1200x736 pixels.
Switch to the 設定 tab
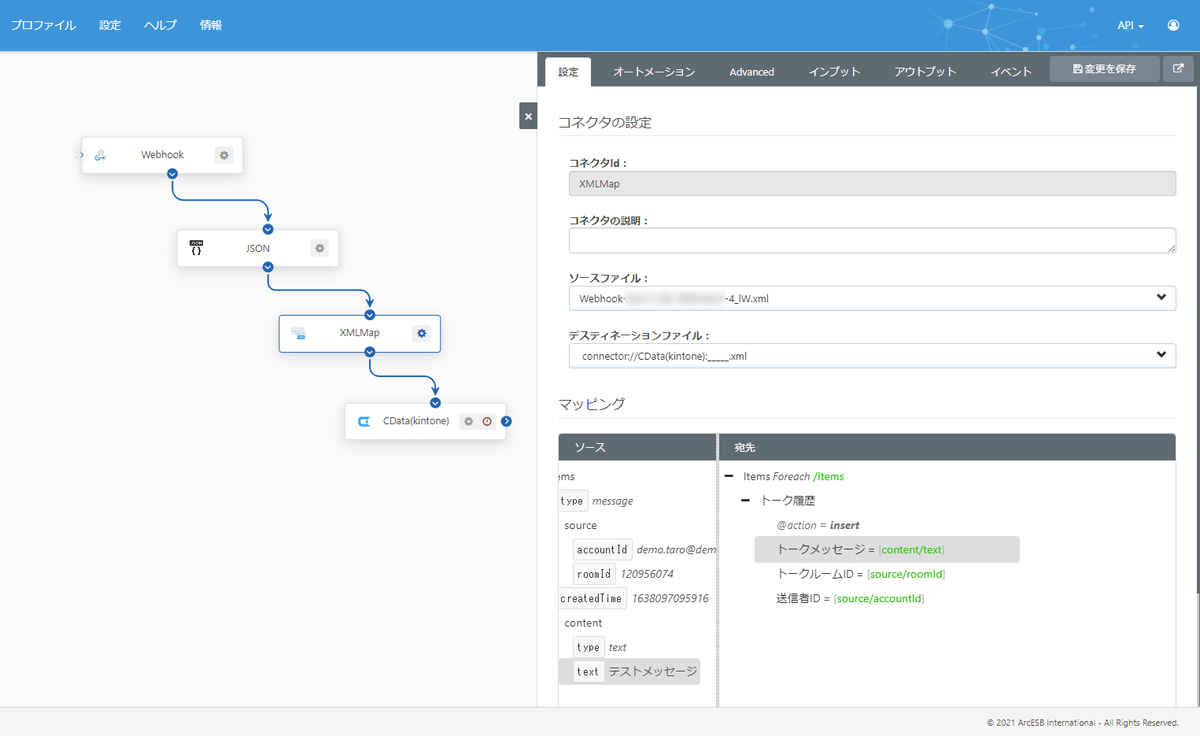point(568,72)
